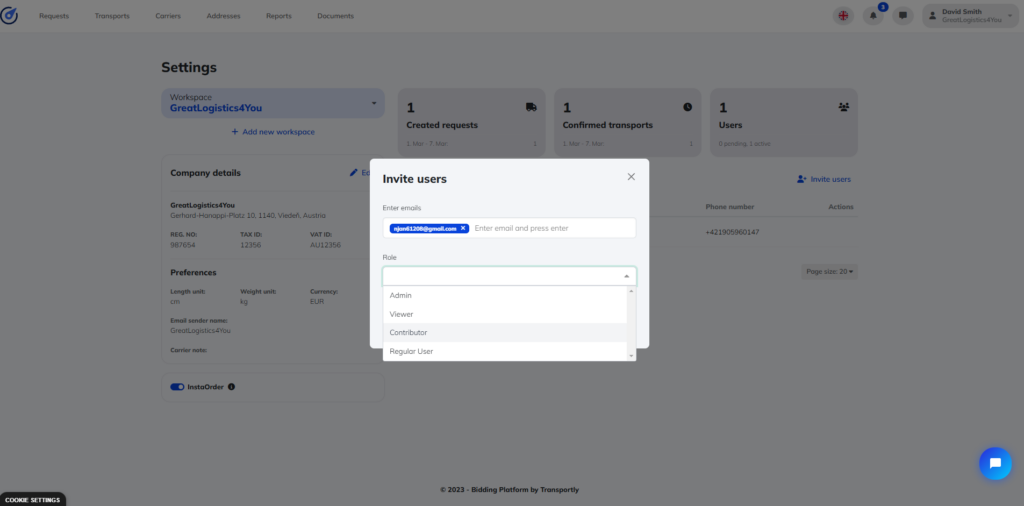Click the Users stats card
The image size is (1024, 506).
(x=784, y=123)
